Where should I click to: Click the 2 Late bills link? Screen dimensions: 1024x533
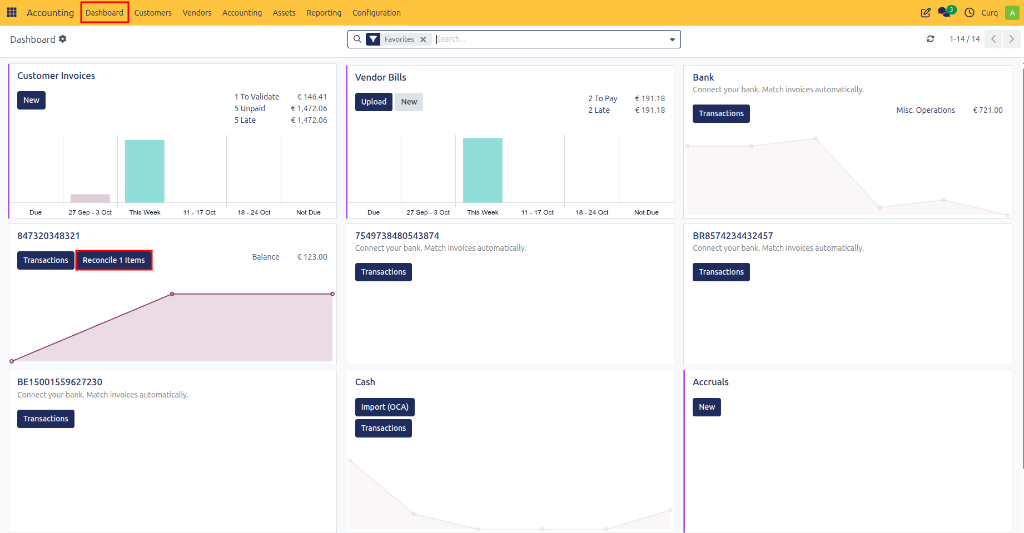599,110
